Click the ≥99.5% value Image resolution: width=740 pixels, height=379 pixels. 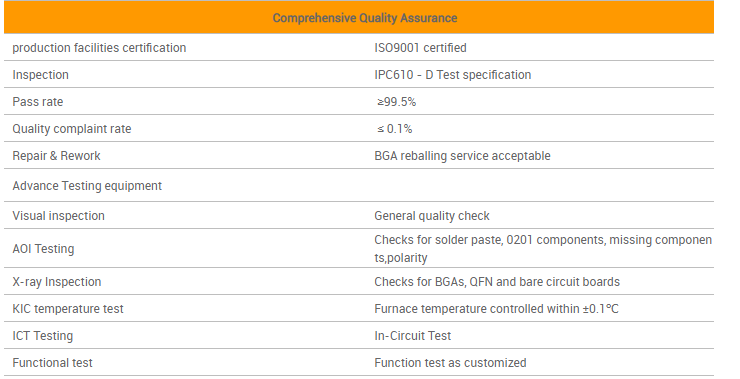pos(396,101)
